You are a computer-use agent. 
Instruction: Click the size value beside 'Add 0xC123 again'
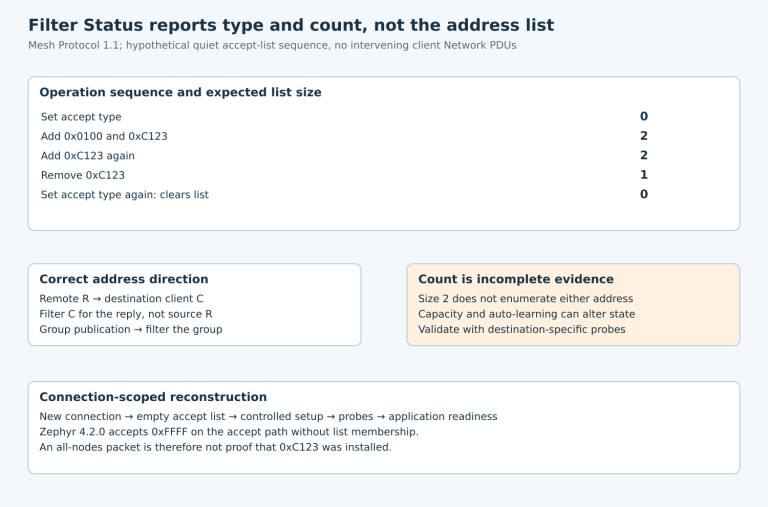[644, 155]
